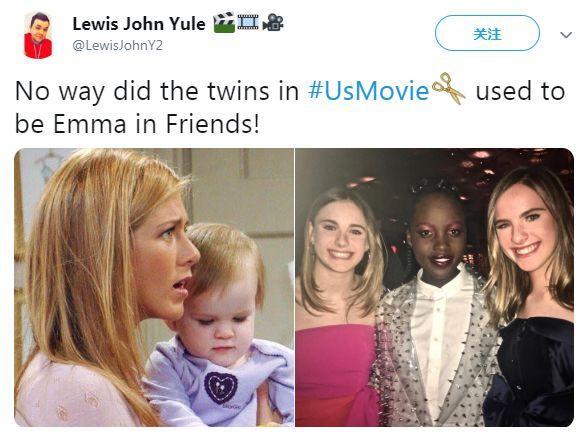Expand the tweet options chevron

566,35
